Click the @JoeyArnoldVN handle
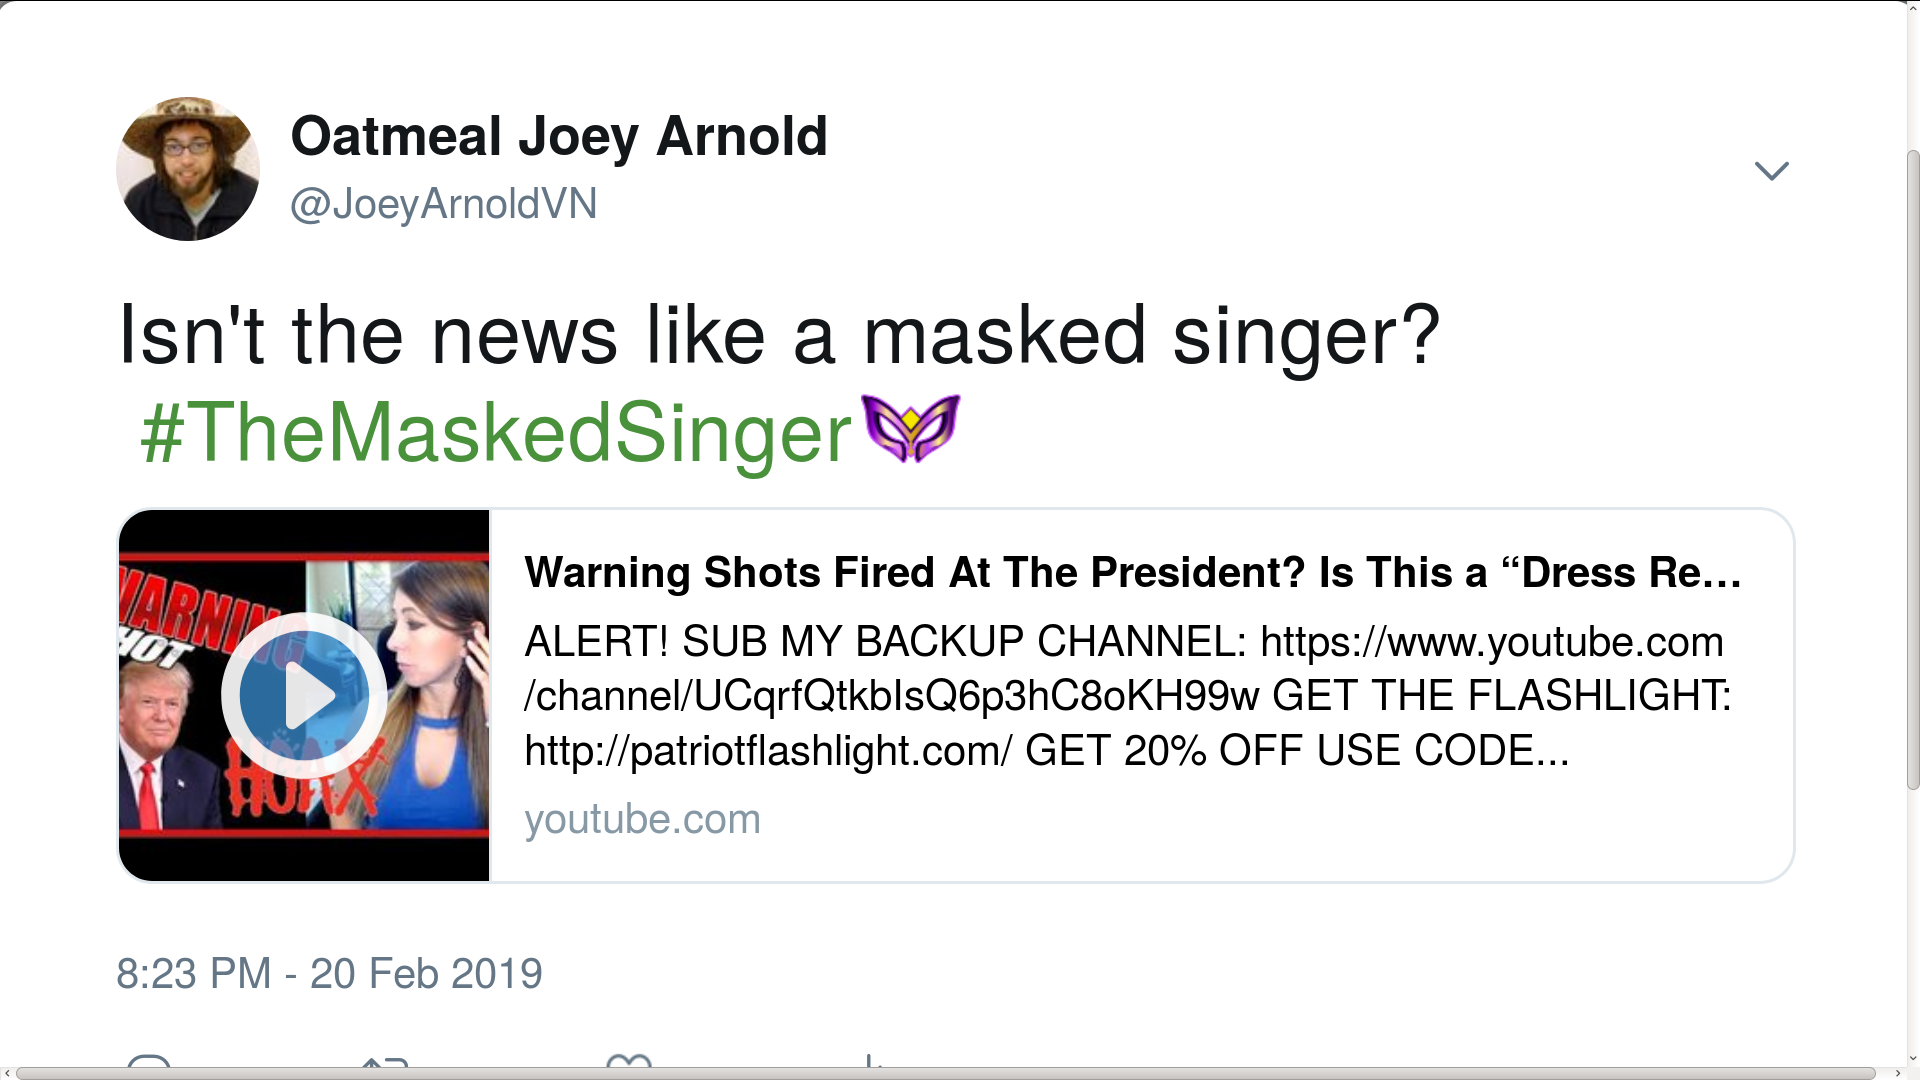The height and width of the screenshot is (1080, 1920). [443, 204]
